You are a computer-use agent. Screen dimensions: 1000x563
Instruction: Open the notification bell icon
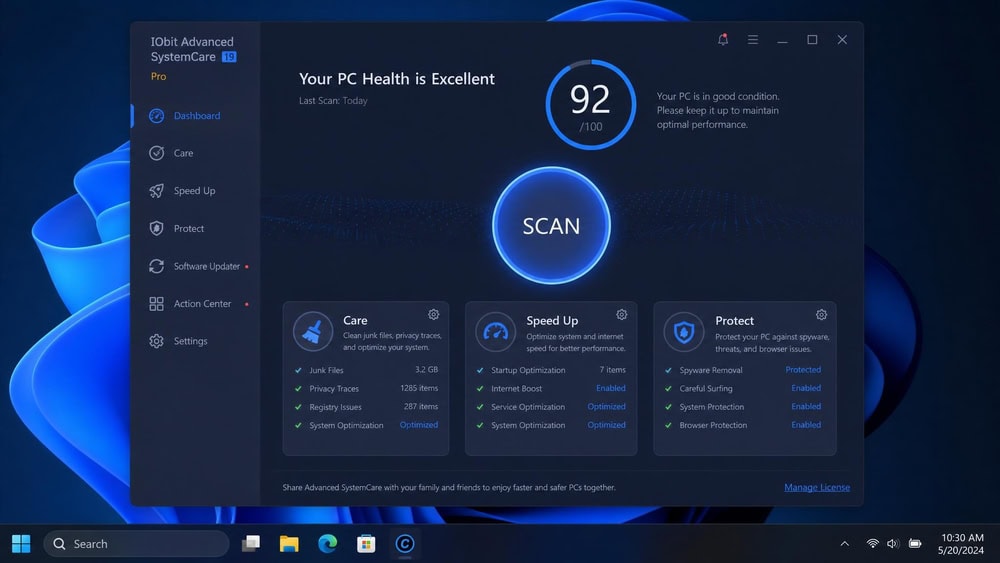pos(723,40)
